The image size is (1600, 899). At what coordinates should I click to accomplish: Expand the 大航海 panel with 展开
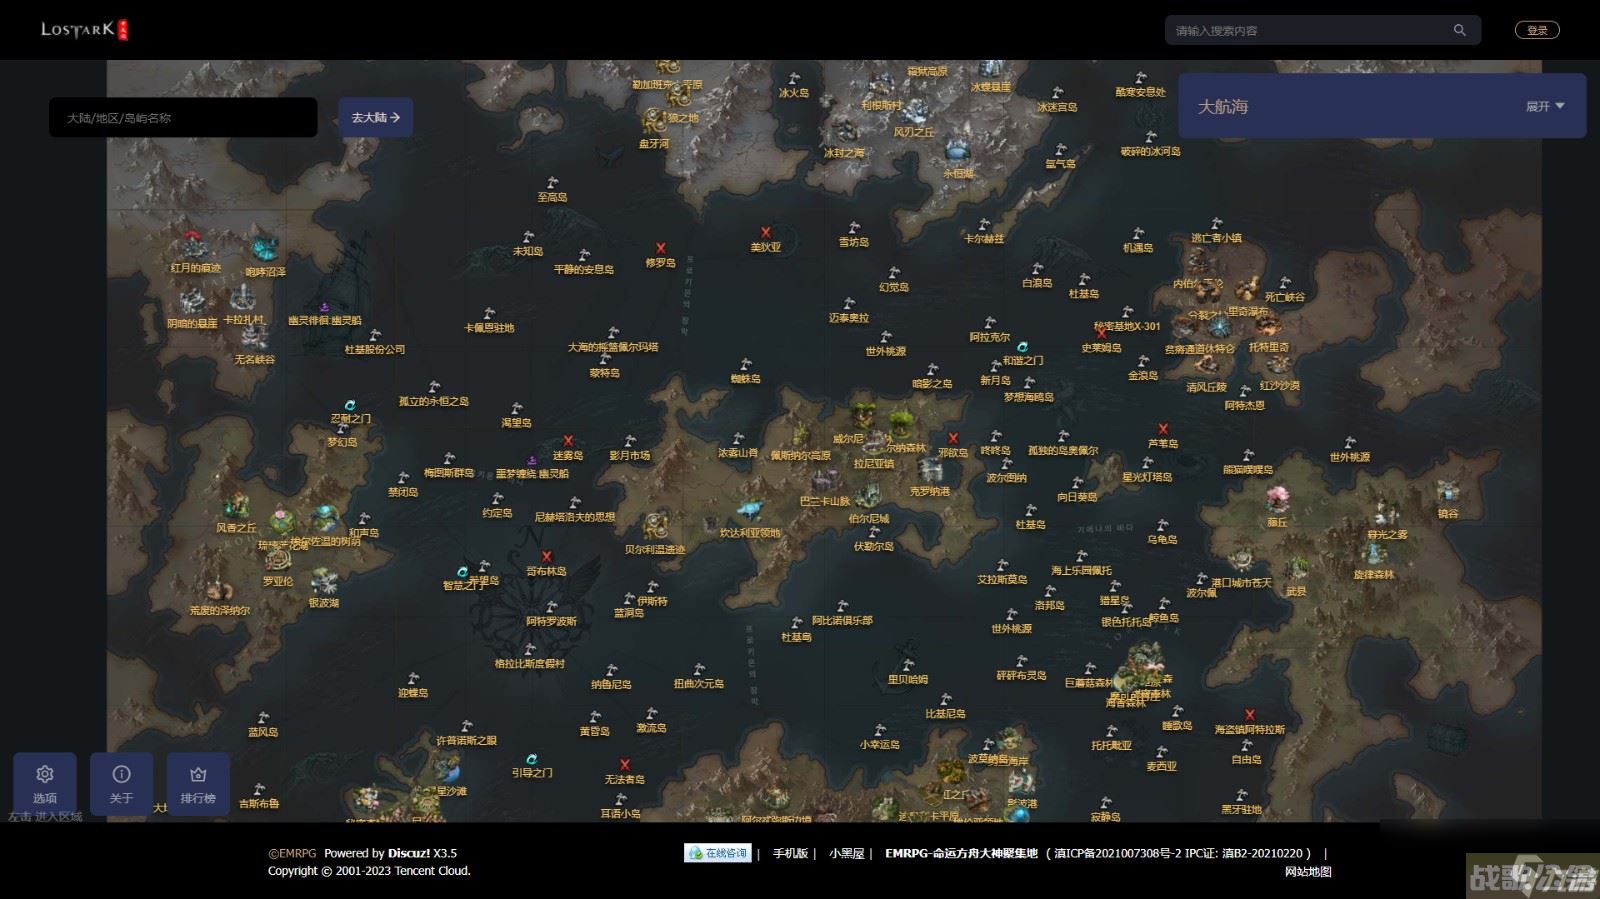click(x=1545, y=106)
